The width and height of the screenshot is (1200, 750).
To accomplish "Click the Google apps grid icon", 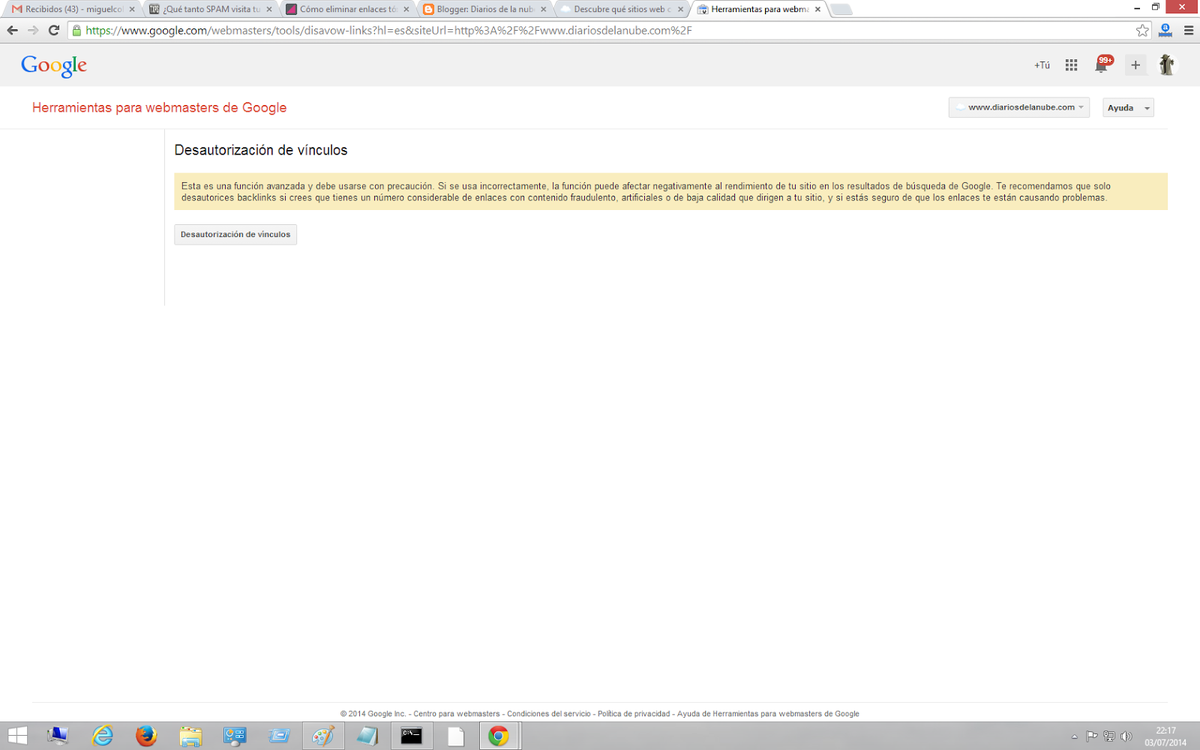I will [x=1071, y=65].
